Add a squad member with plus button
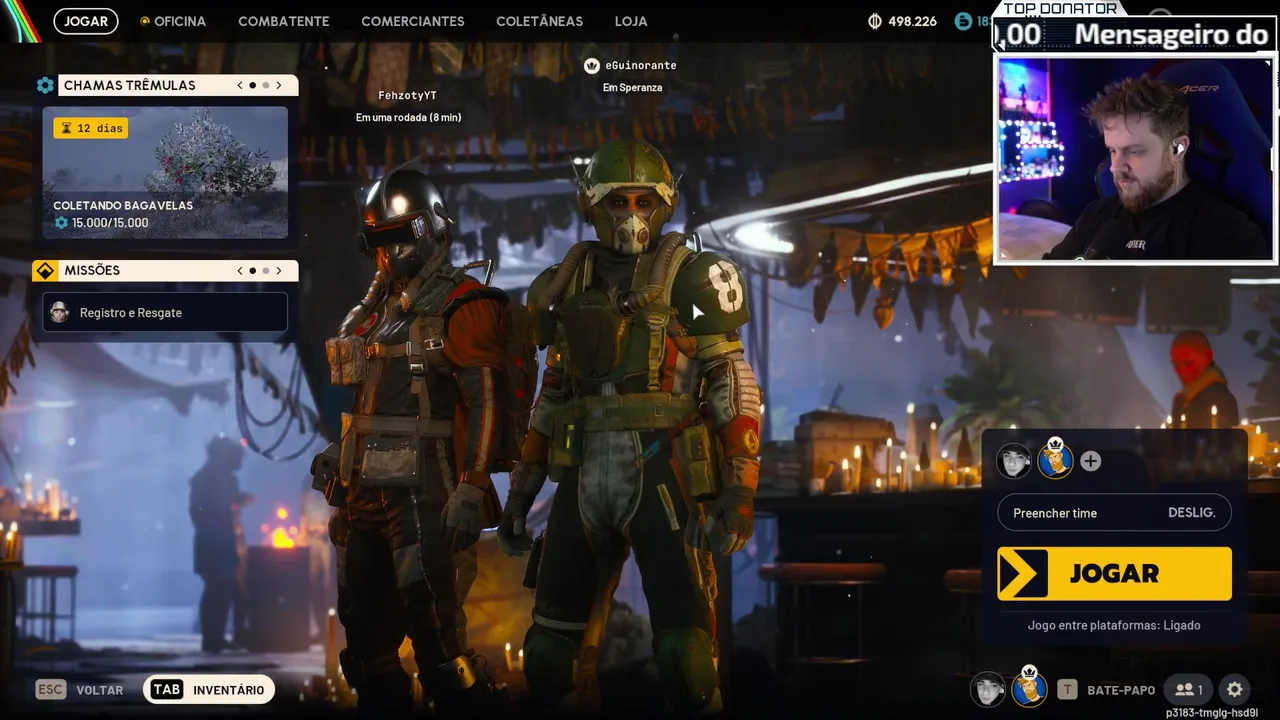Viewport: 1280px width, 720px height. point(1090,461)
